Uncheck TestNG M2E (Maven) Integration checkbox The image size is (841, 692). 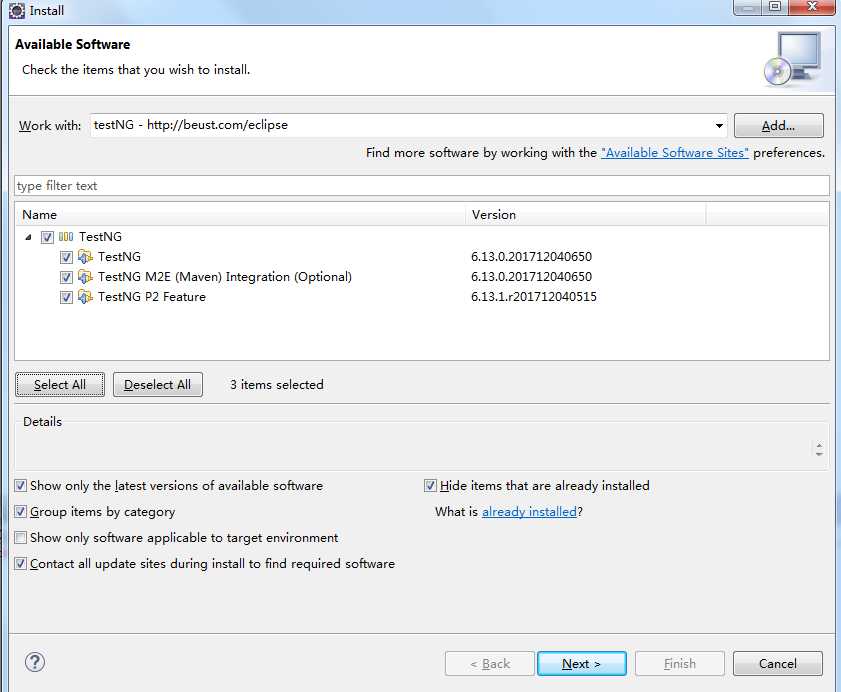66,277
